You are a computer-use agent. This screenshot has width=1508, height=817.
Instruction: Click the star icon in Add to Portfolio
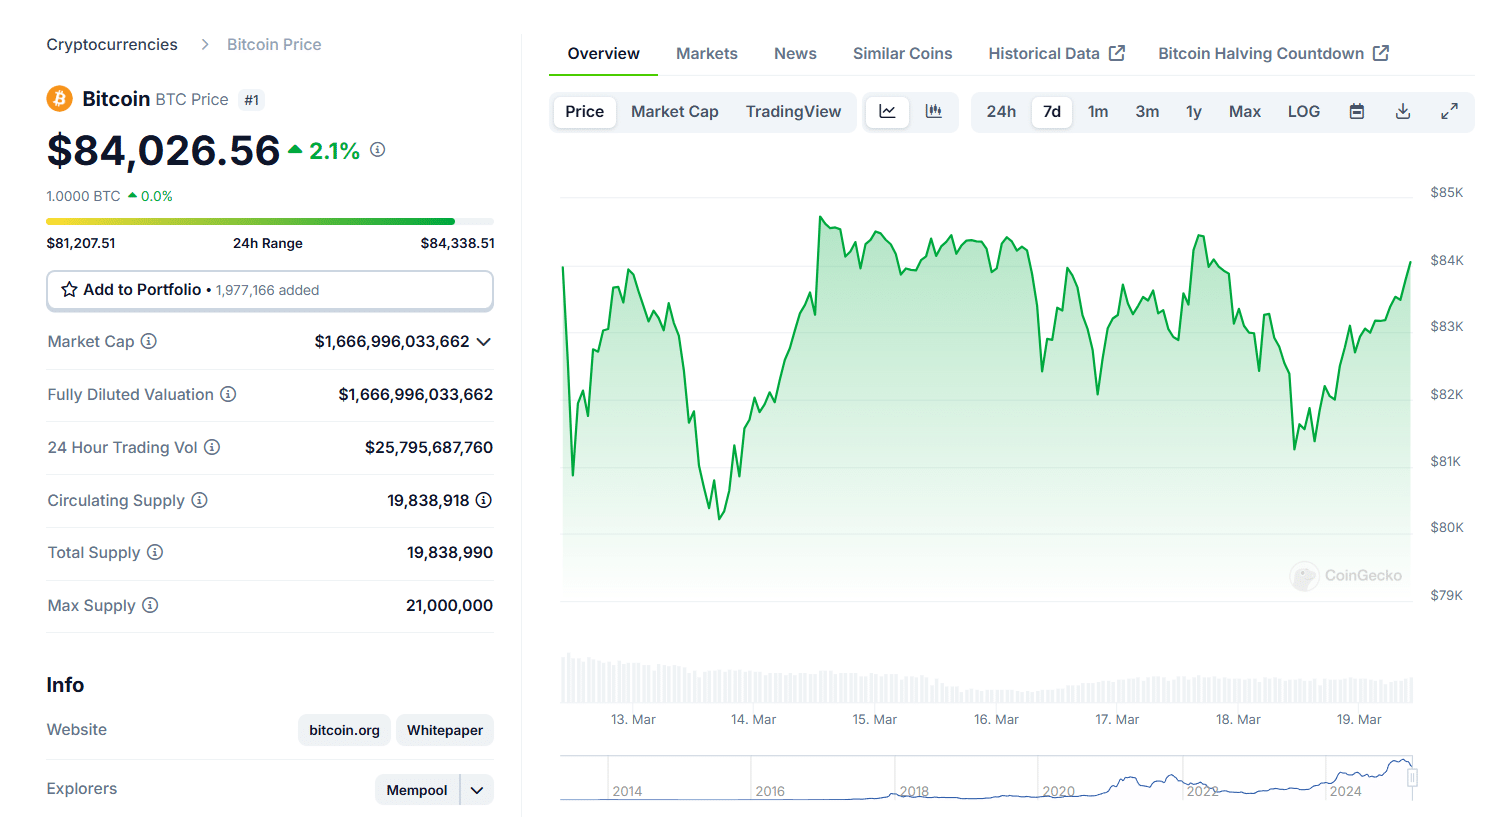point(69,290)
